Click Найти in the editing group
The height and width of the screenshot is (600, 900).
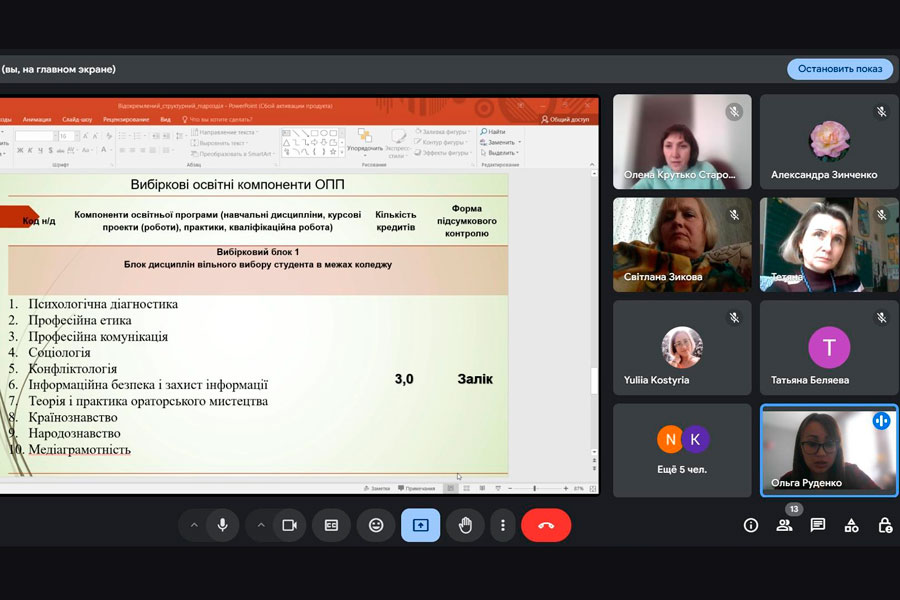pos(493,131)
